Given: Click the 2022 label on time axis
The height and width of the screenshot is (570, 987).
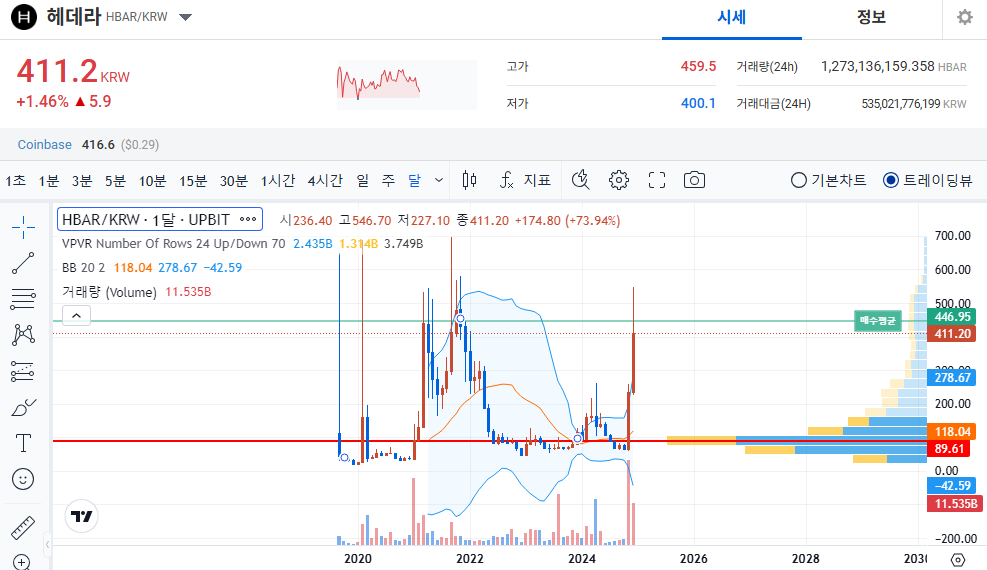Looking at the screenshot, I should (x=470, y=559).
